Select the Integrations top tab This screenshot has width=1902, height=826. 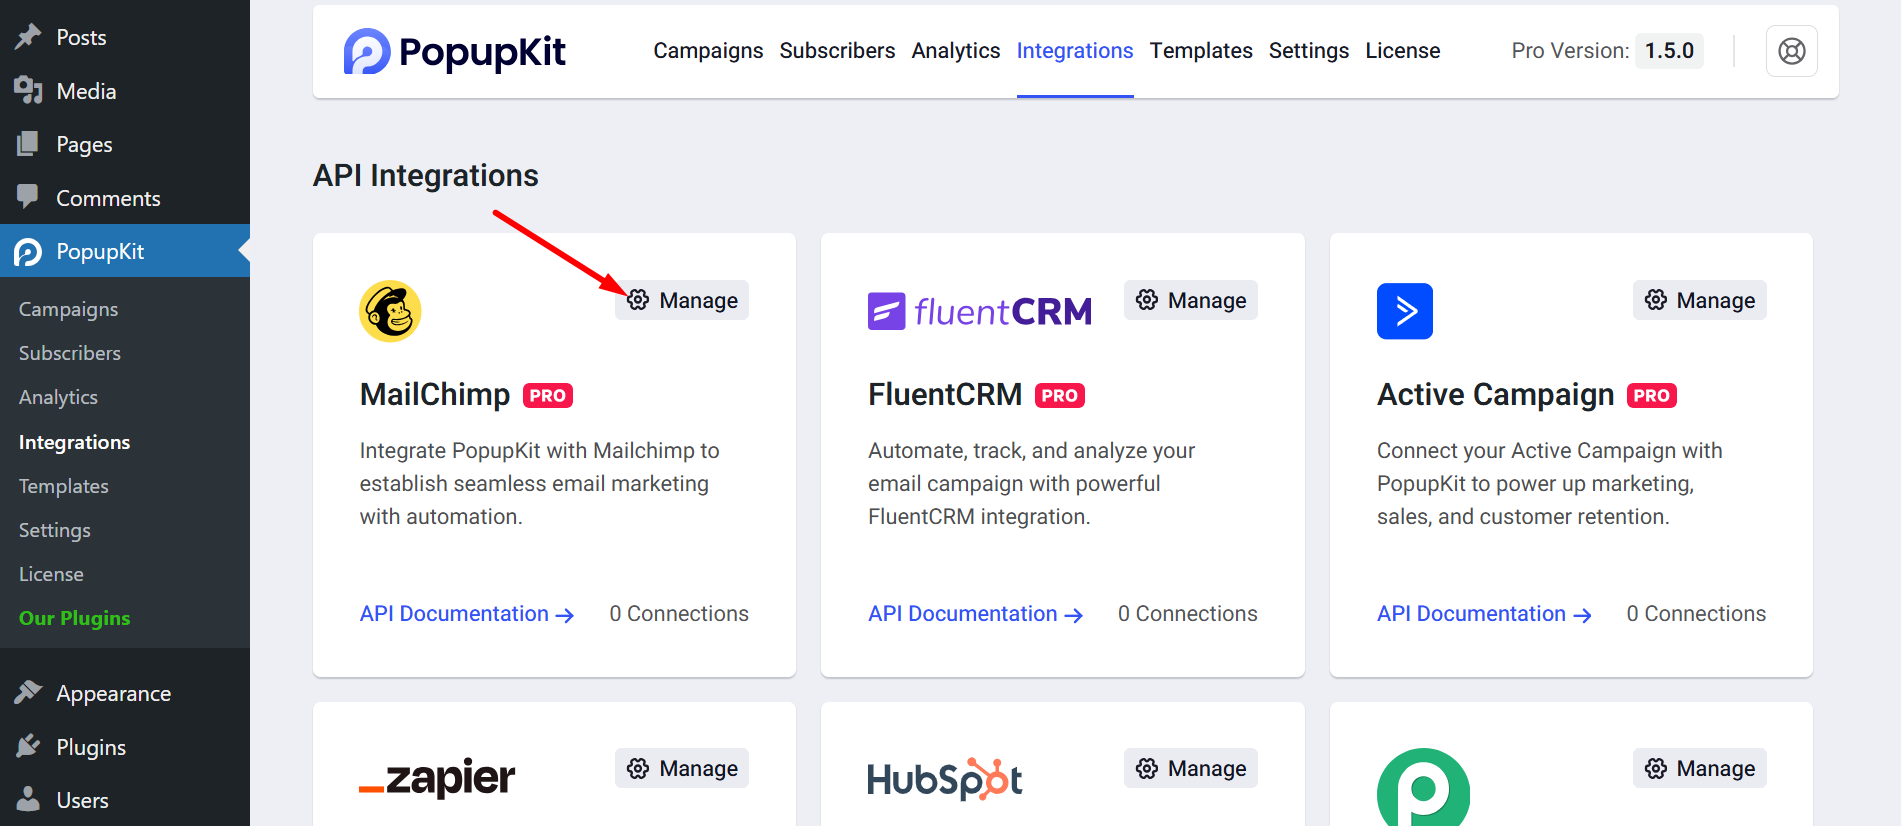point(1075,51)
